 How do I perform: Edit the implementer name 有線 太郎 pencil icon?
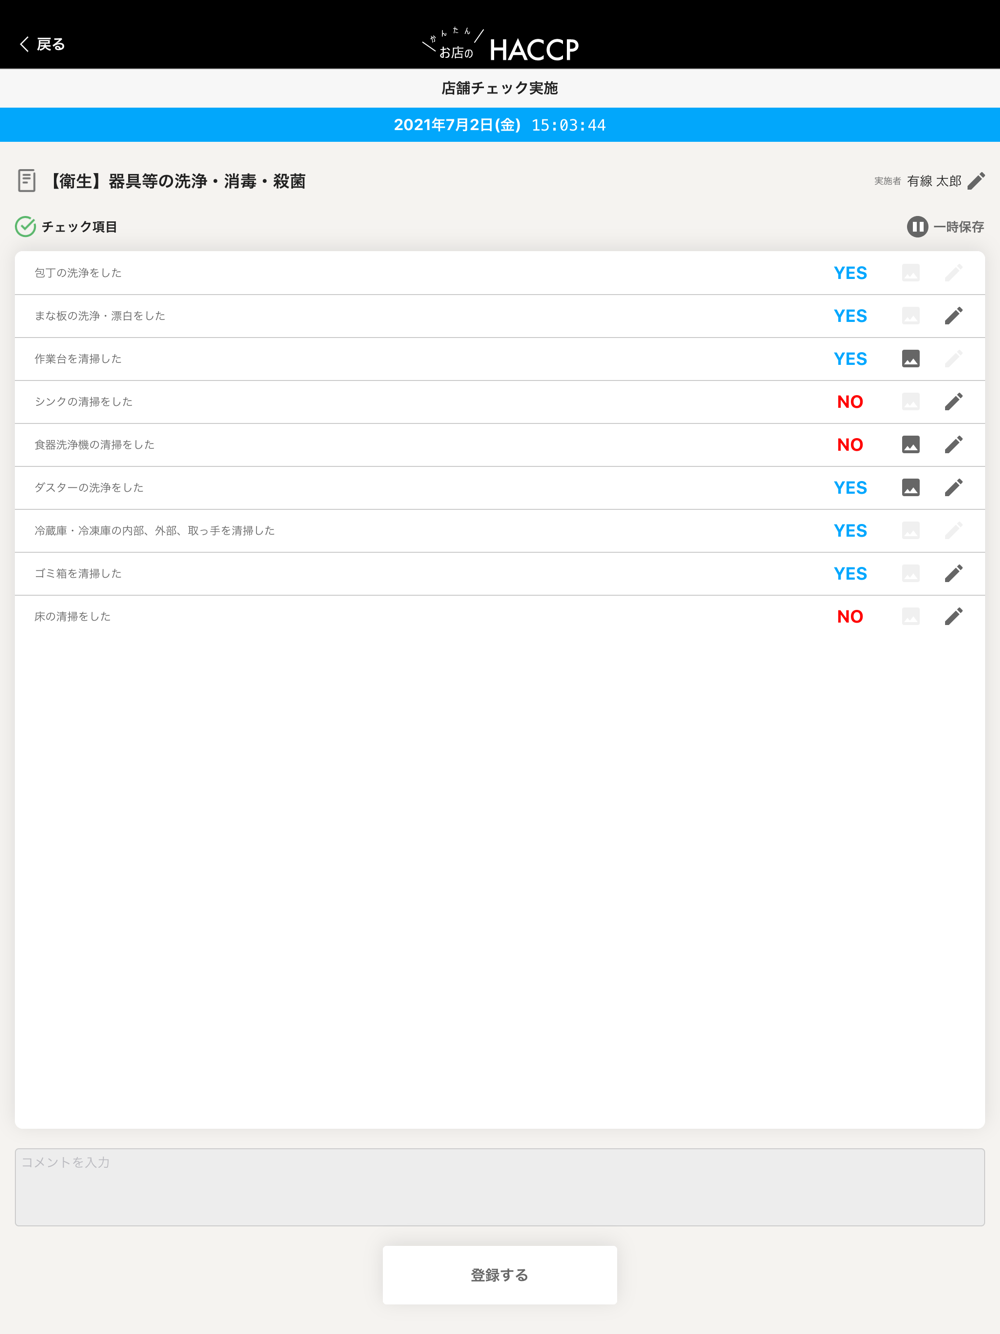click(976, 181)
